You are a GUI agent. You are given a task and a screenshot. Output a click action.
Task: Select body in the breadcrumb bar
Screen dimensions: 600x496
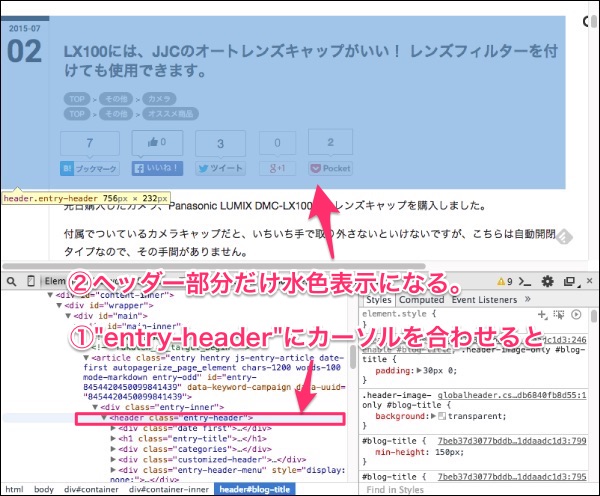tap(44, 489)
